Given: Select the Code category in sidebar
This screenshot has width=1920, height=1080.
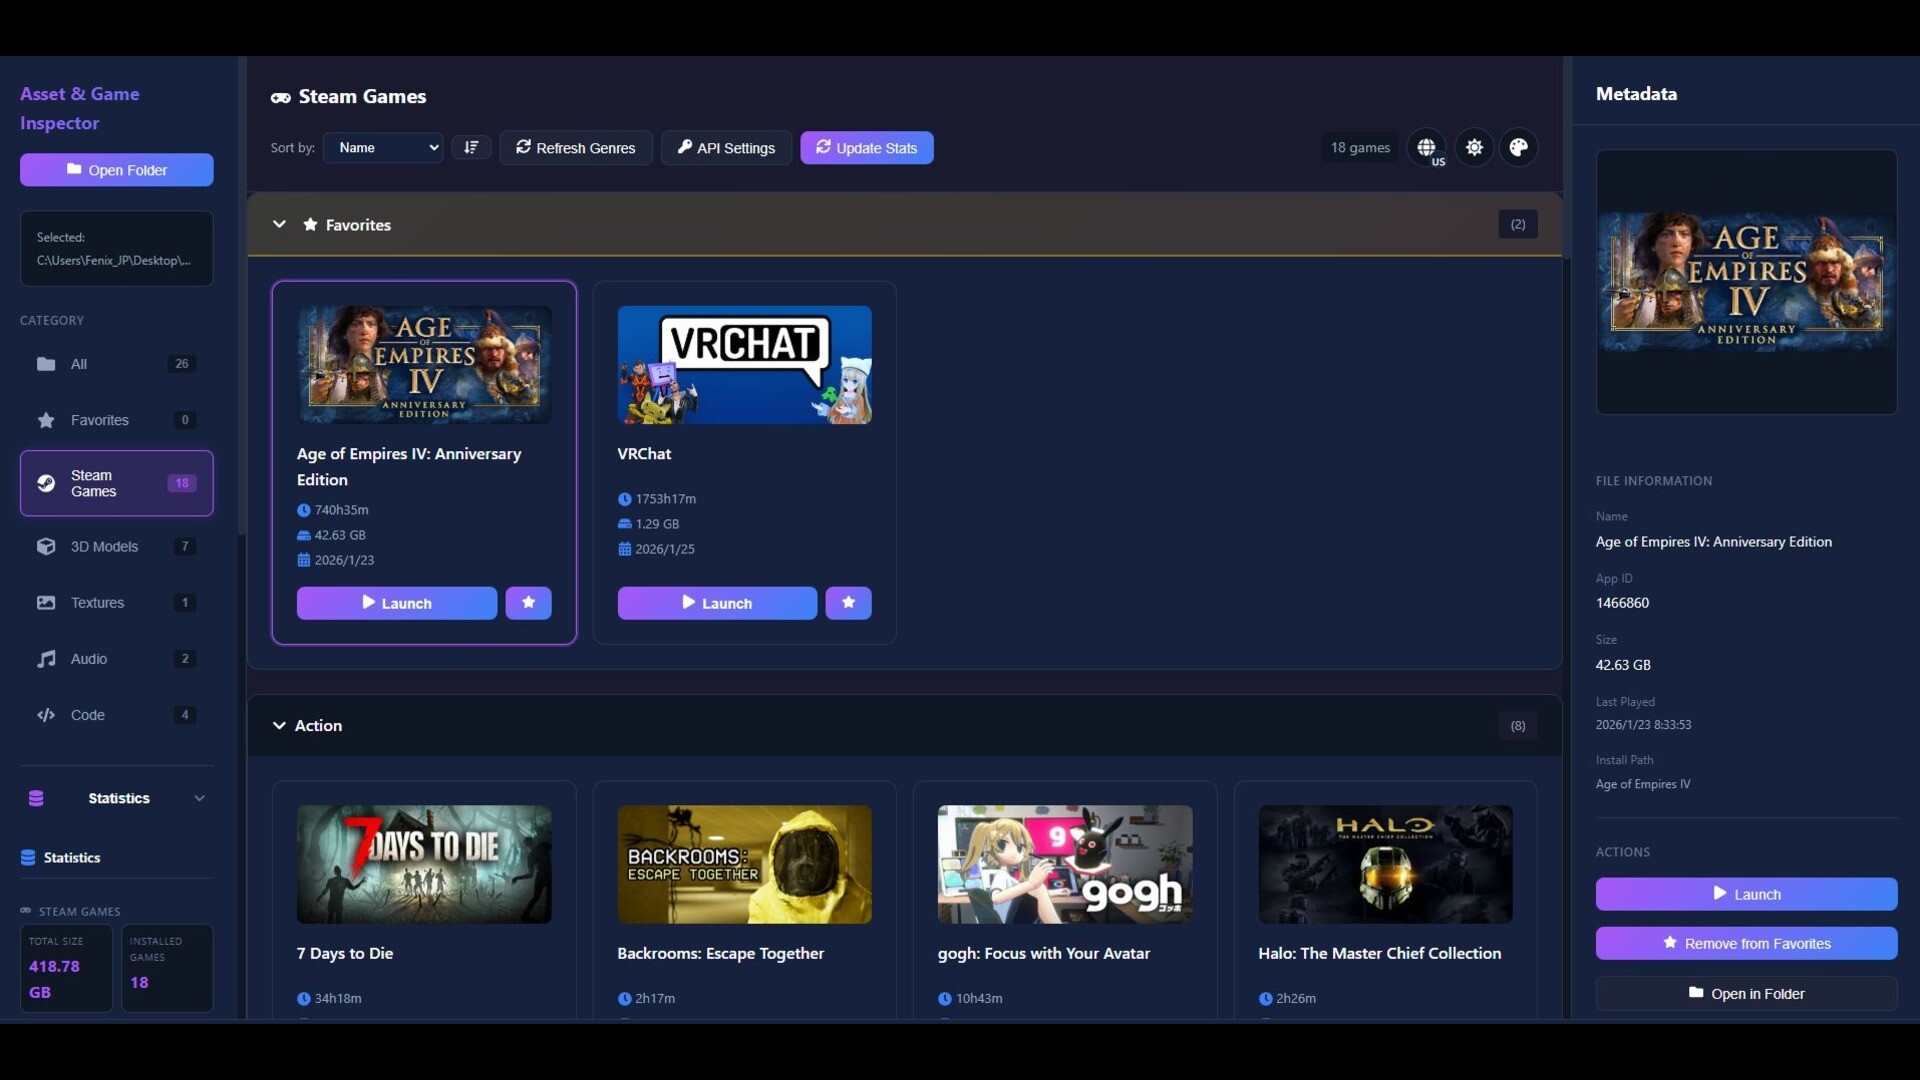Looking at the screenshot, I should click(x=116, y=714).
